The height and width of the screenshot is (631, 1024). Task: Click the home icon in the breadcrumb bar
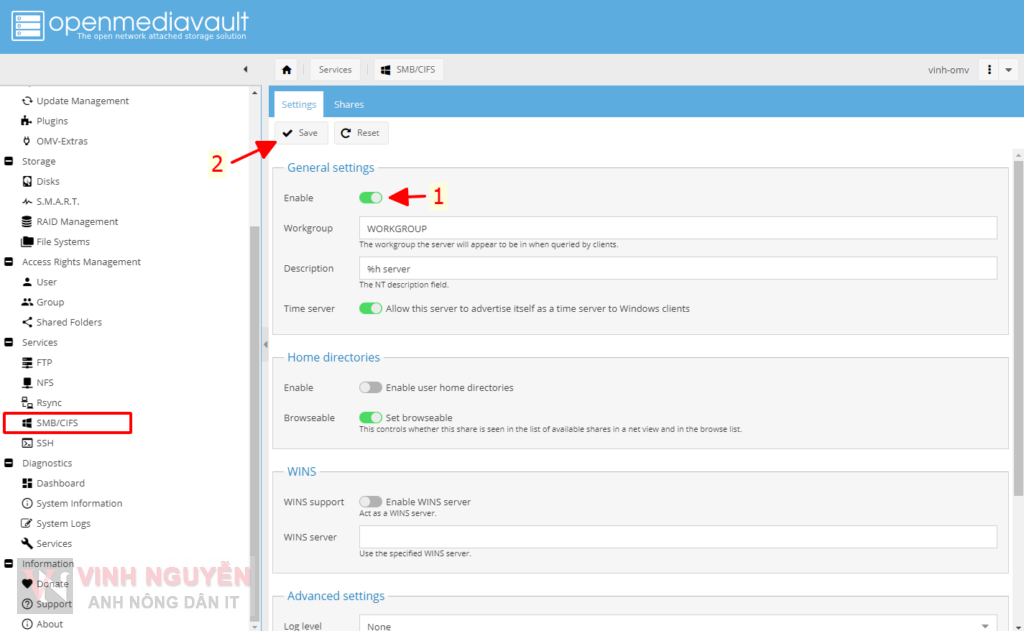coord(289,69)
